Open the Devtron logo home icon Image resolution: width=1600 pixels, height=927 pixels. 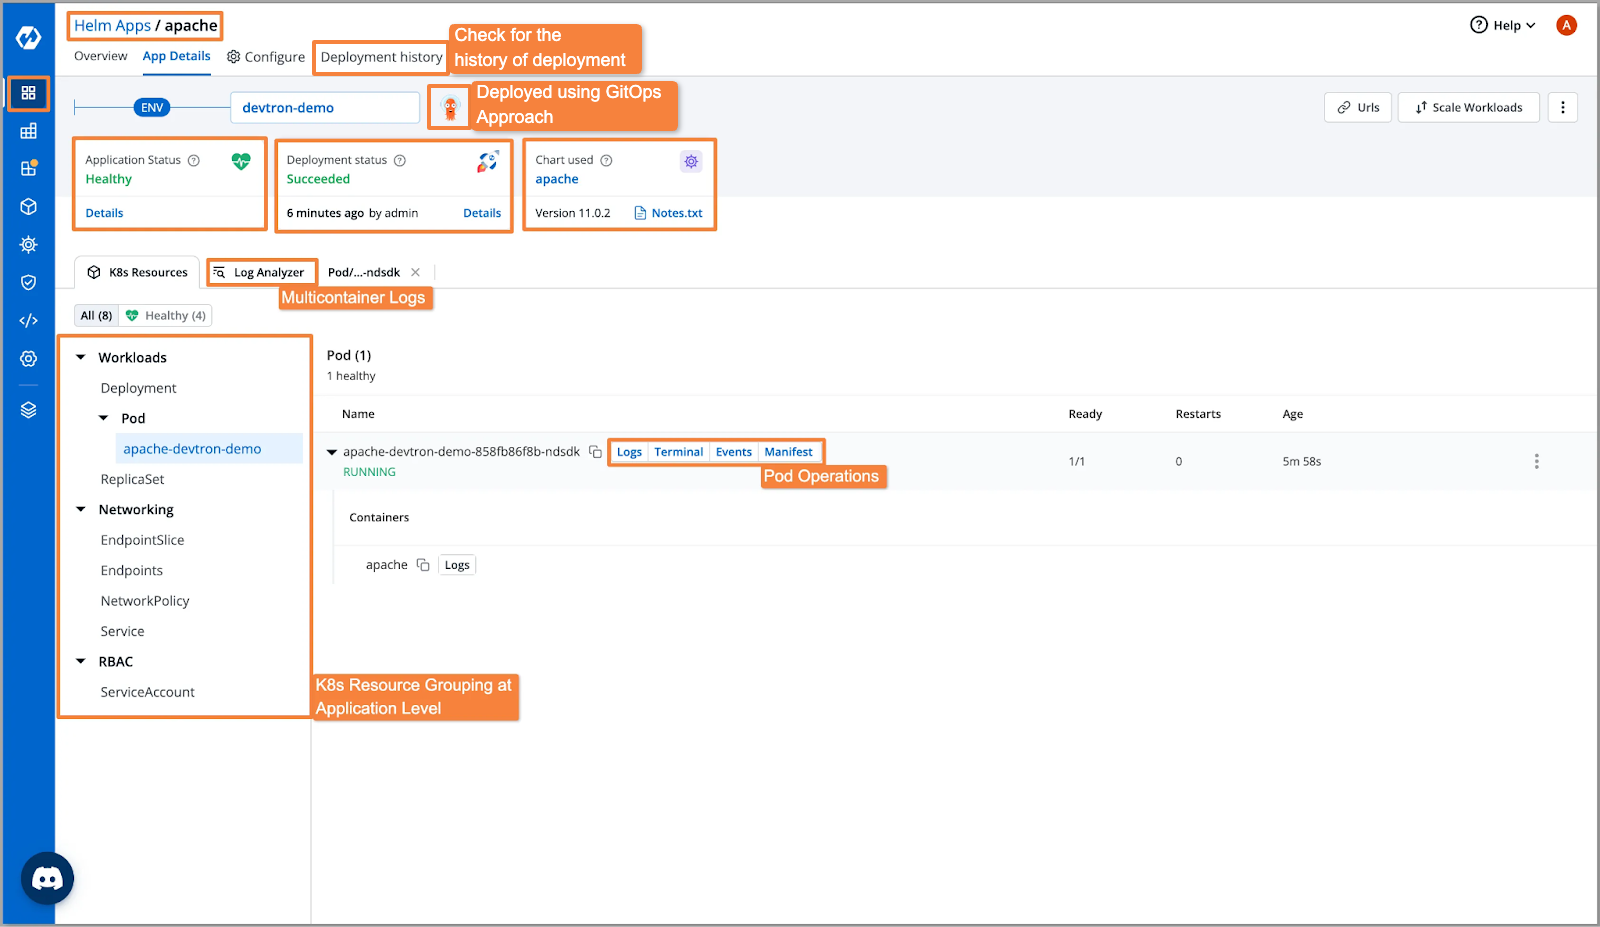[x=28, y=38]
